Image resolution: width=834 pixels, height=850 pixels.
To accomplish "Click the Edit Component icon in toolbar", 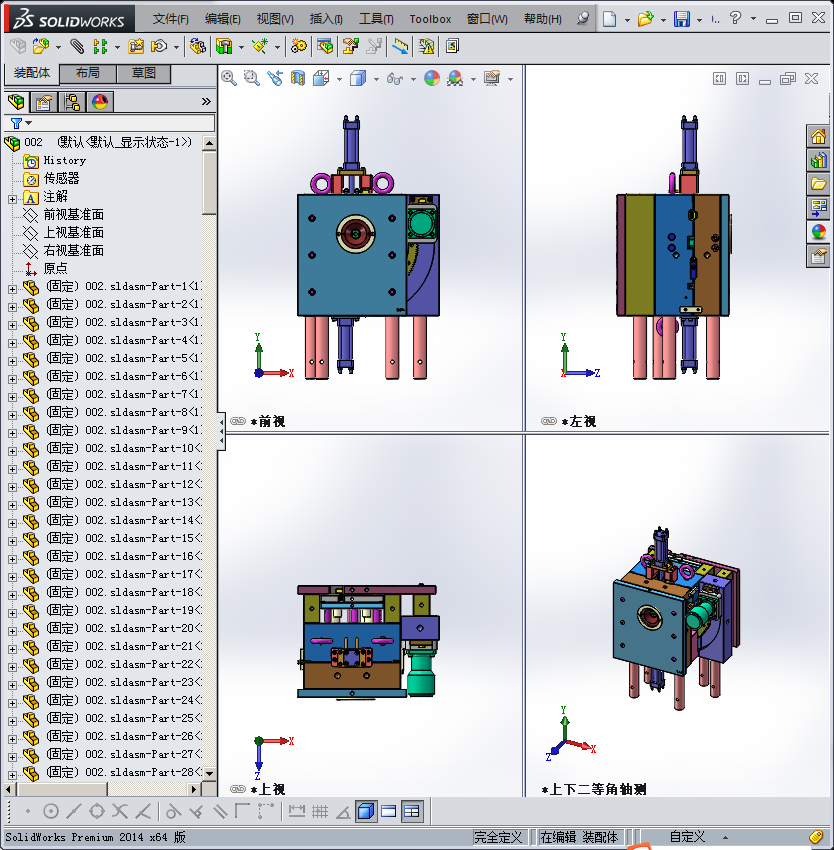I will pos(18,46).
